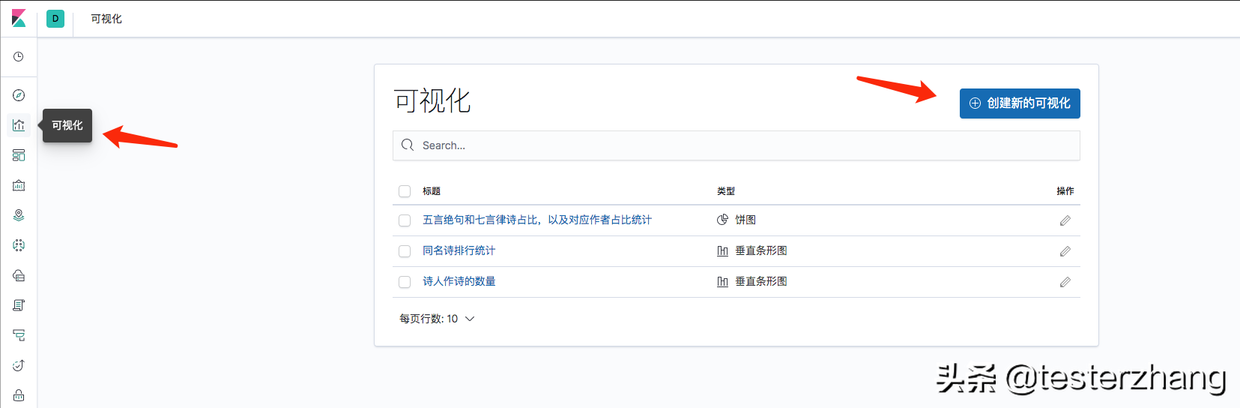
Task: Click the 创建新的可视化 button
Action: (x=1020, y=103)
